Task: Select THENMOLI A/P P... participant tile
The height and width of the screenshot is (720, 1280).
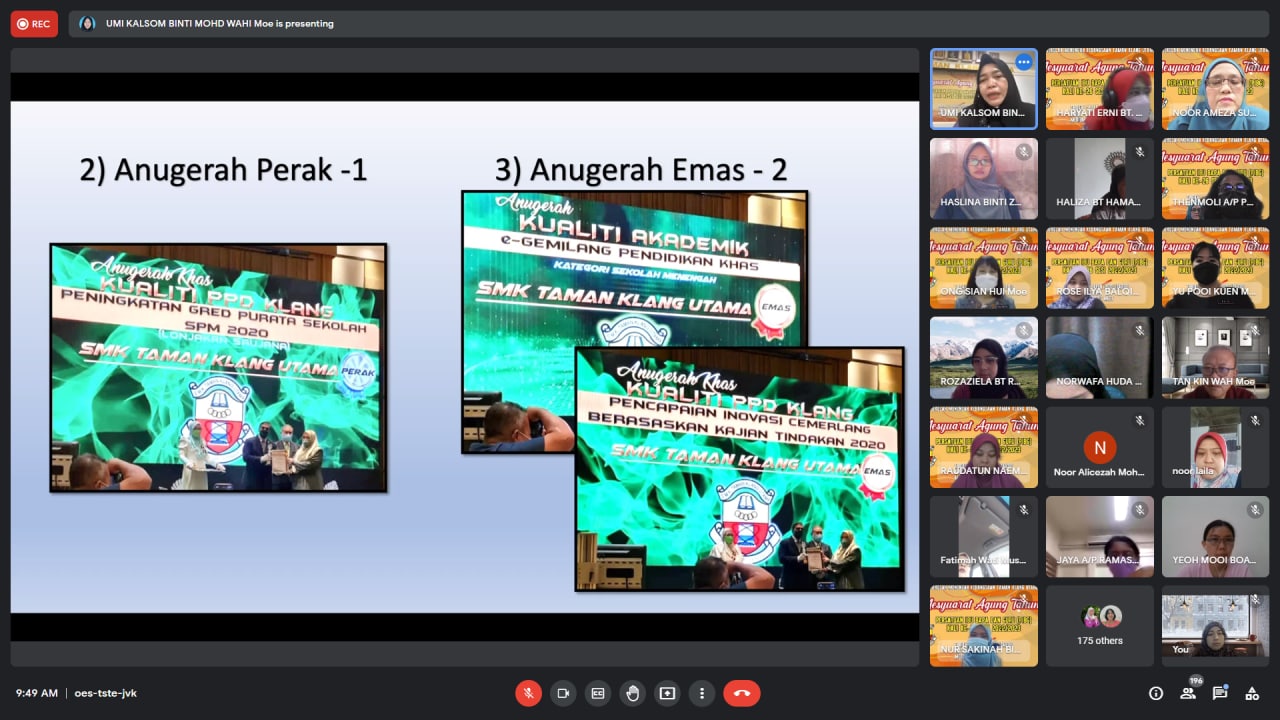Action: (1216, 179)
